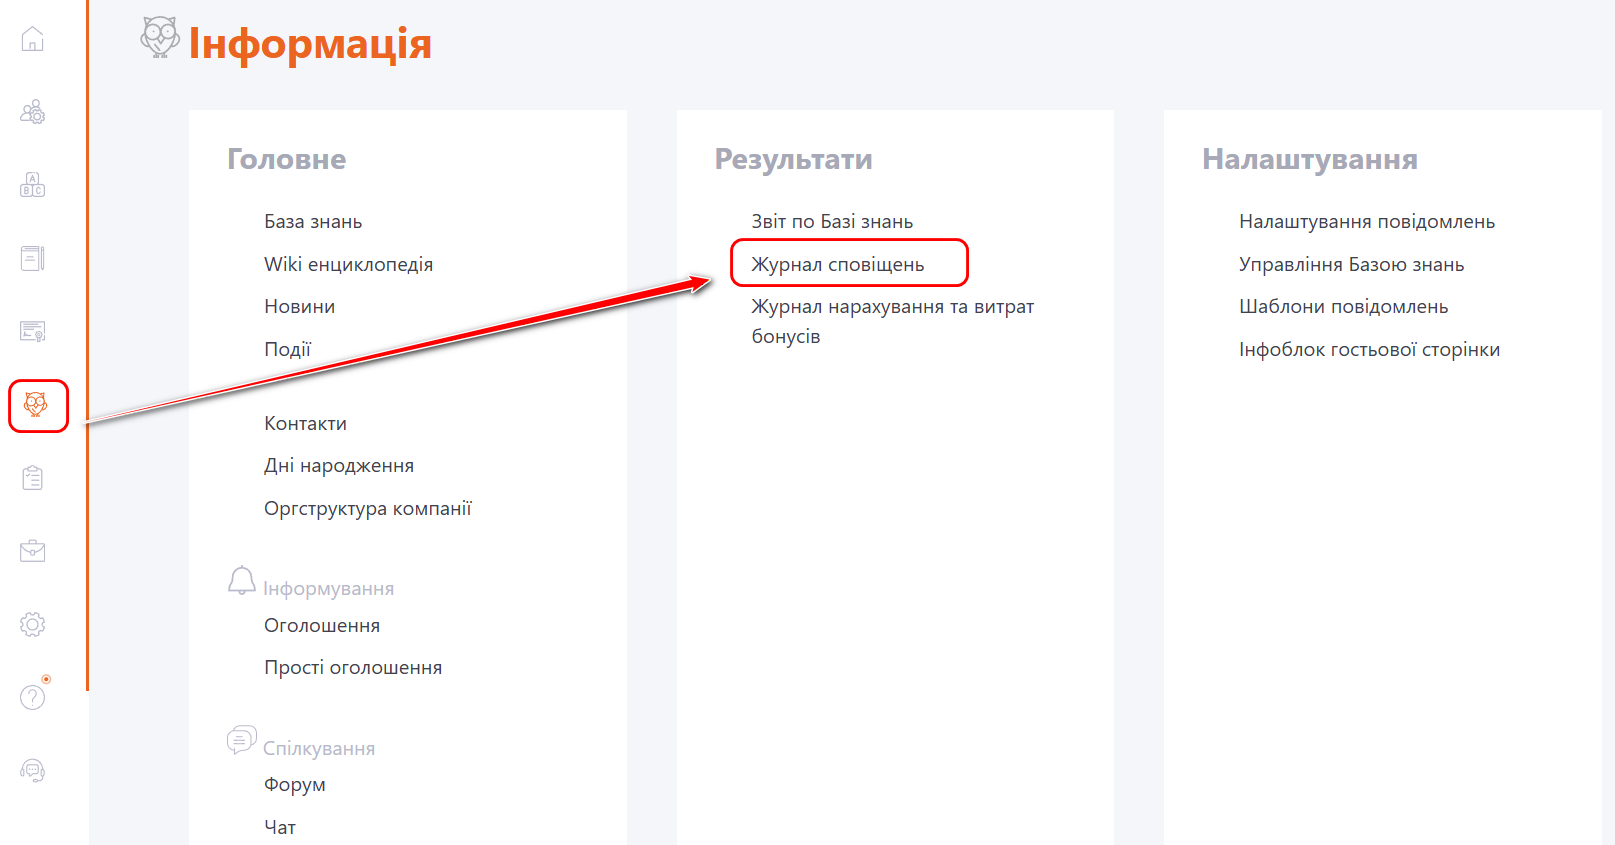Click the home icon in sidebar

click(33, 40)
